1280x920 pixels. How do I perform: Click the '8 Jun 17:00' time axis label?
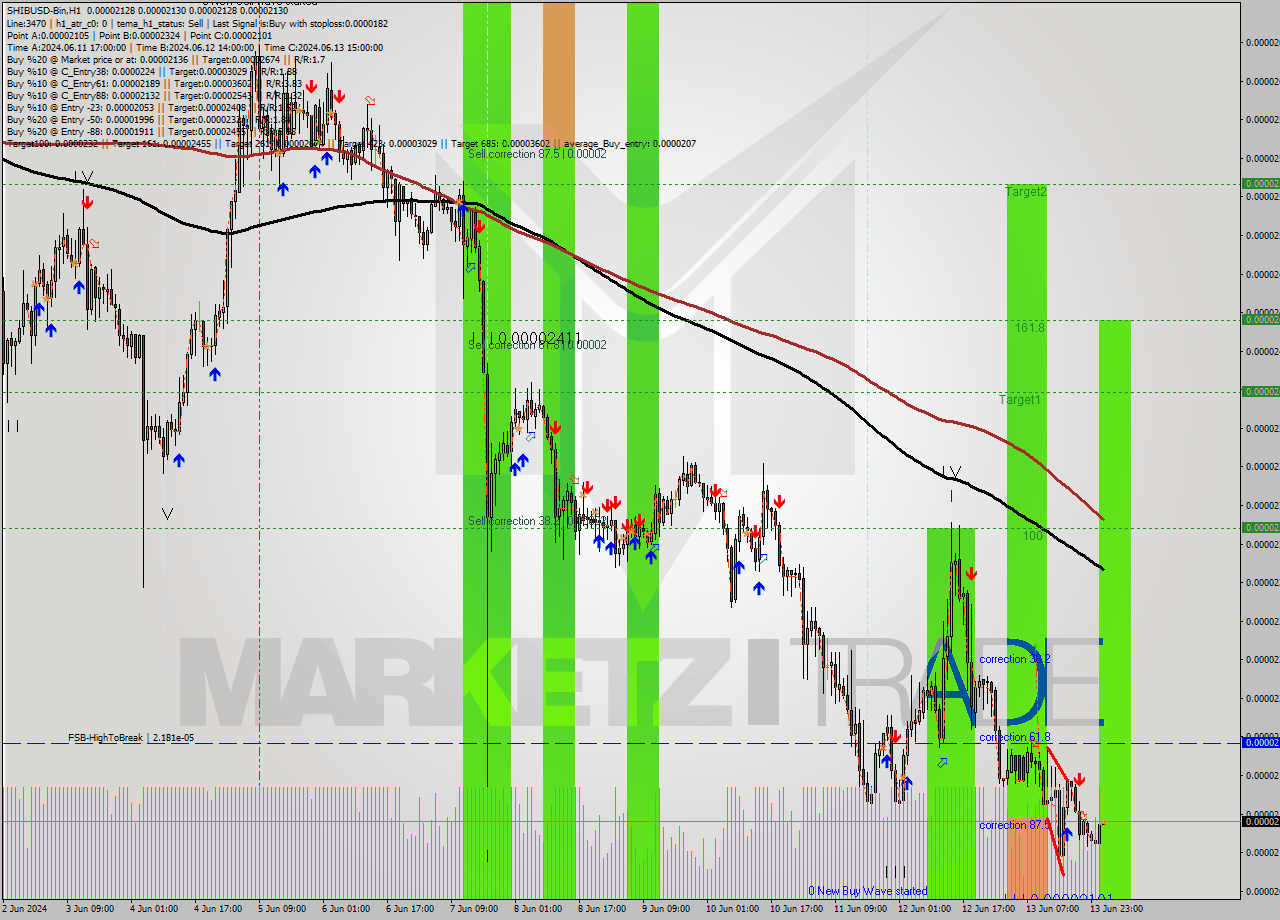(602, 909)
